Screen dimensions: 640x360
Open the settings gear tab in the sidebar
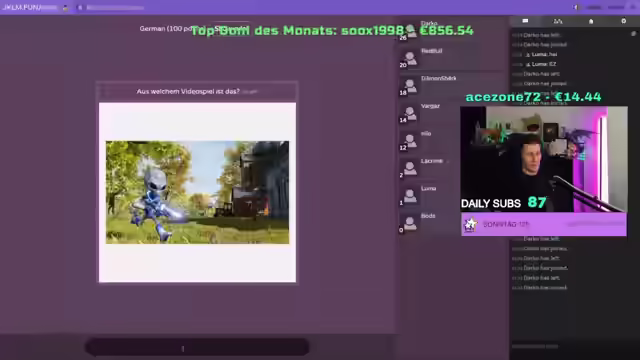(623, 21)
